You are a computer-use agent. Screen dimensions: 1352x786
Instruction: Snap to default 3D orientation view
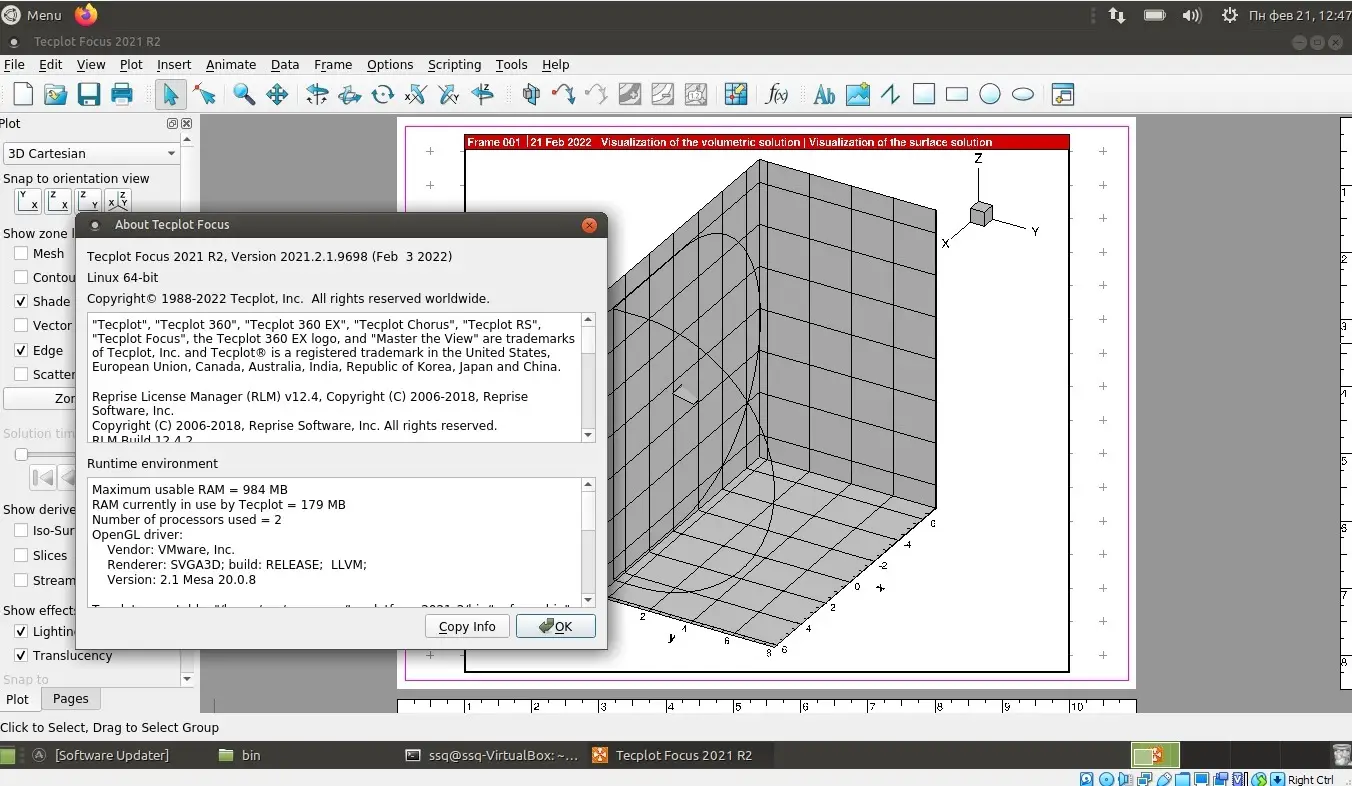[x=118, y=200]
